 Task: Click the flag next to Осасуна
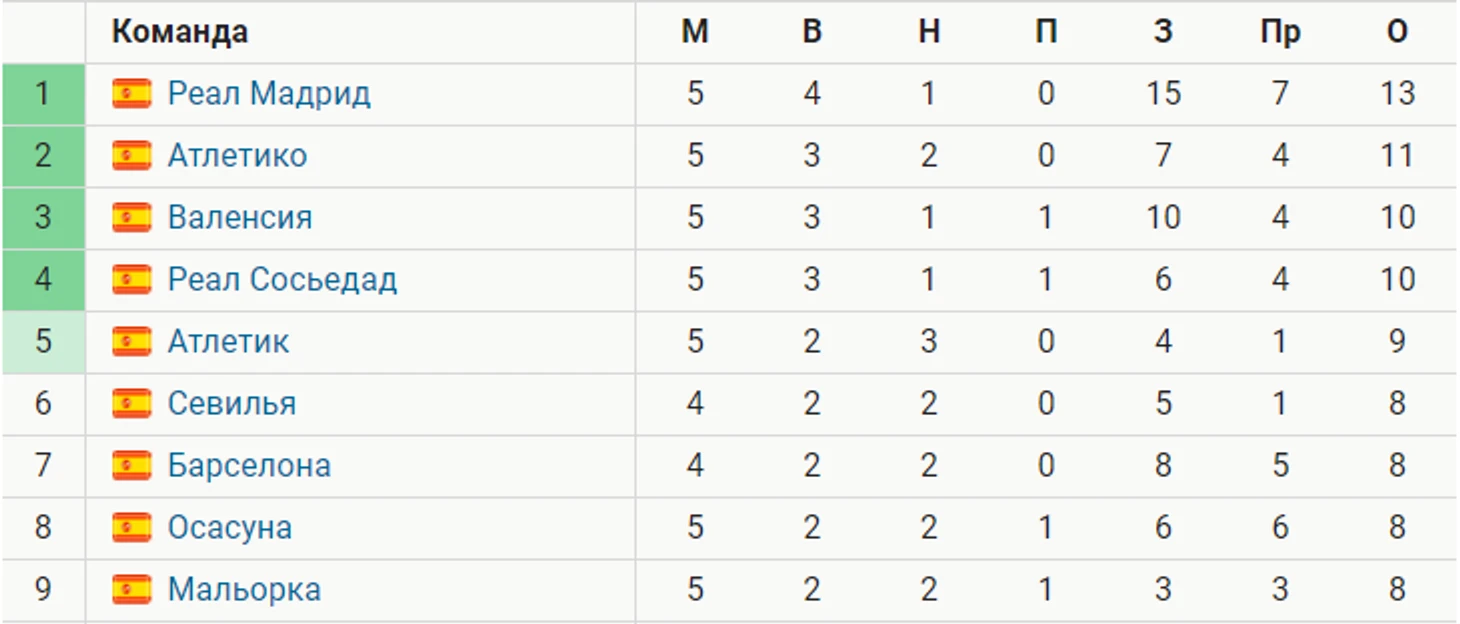click(x=131, y=528)
